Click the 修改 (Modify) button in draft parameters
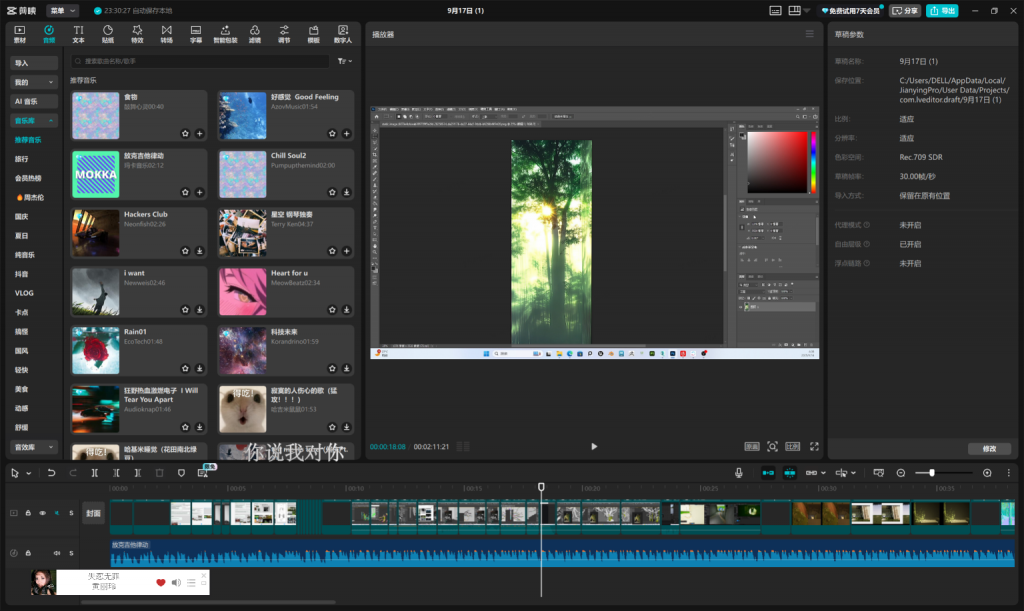 pos(989,449)
